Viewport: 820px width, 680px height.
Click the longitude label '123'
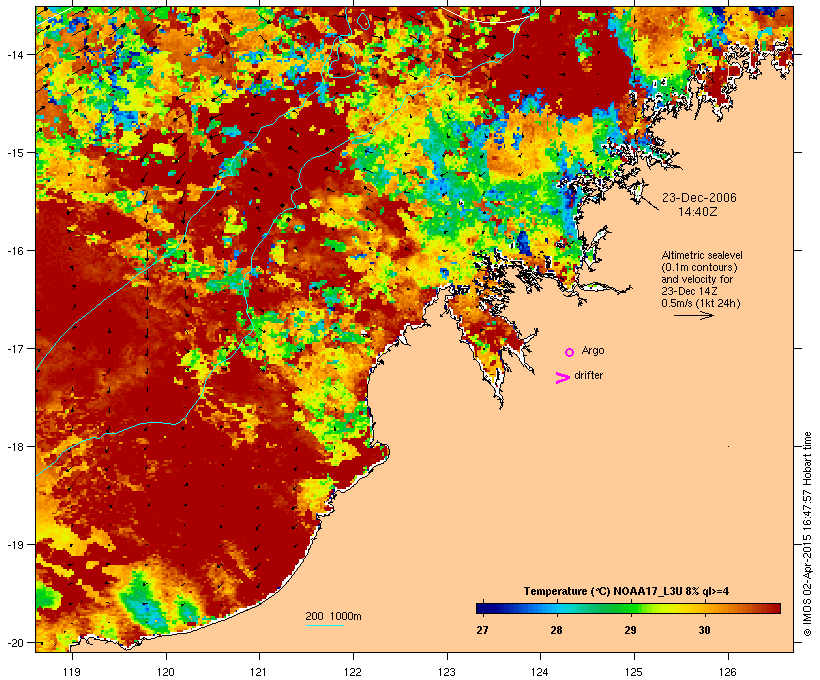tap(447, 672)
